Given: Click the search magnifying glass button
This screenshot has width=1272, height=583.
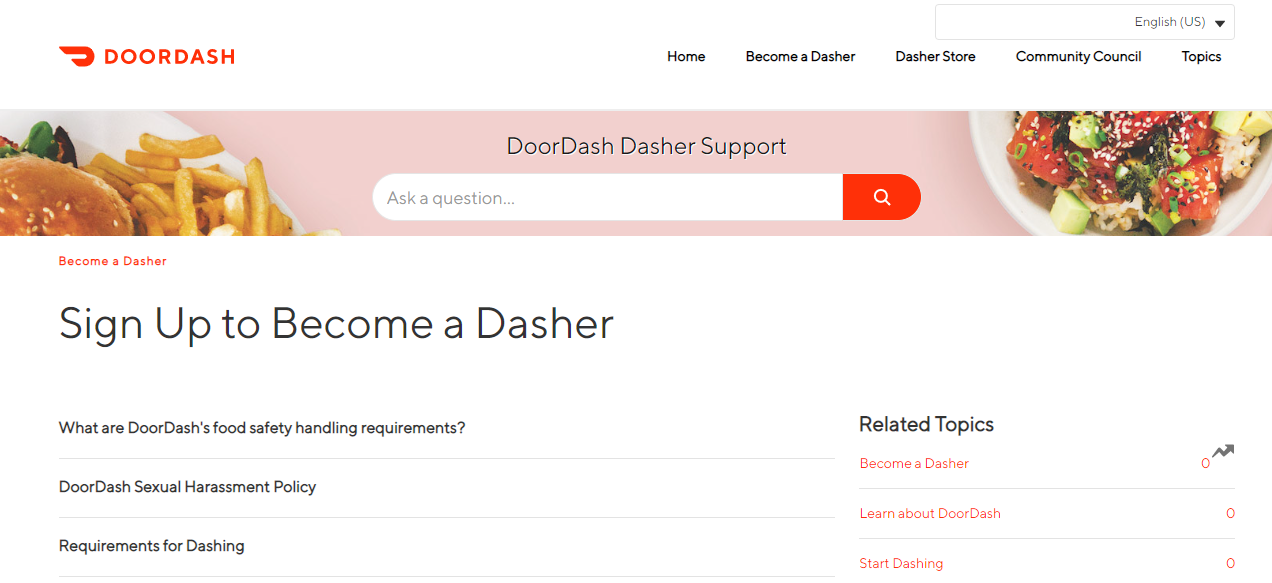Looking at the screenshot, I should point(881,197).
